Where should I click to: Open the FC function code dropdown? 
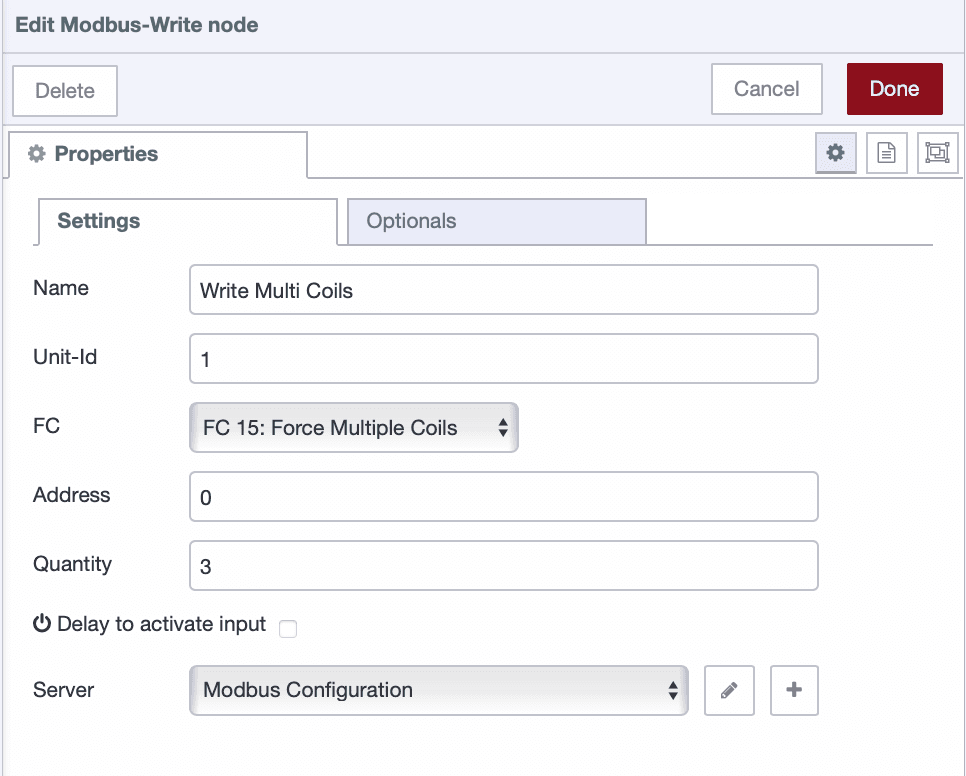[354, 427]
